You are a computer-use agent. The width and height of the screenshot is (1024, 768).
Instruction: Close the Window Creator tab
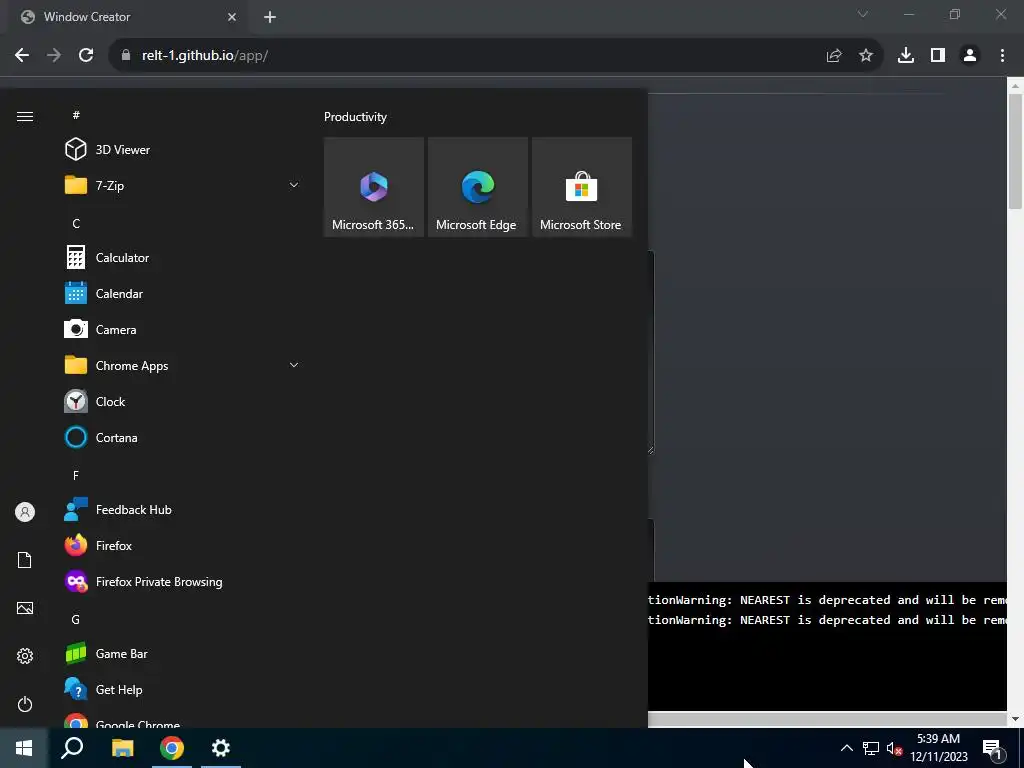coord(232,17)
